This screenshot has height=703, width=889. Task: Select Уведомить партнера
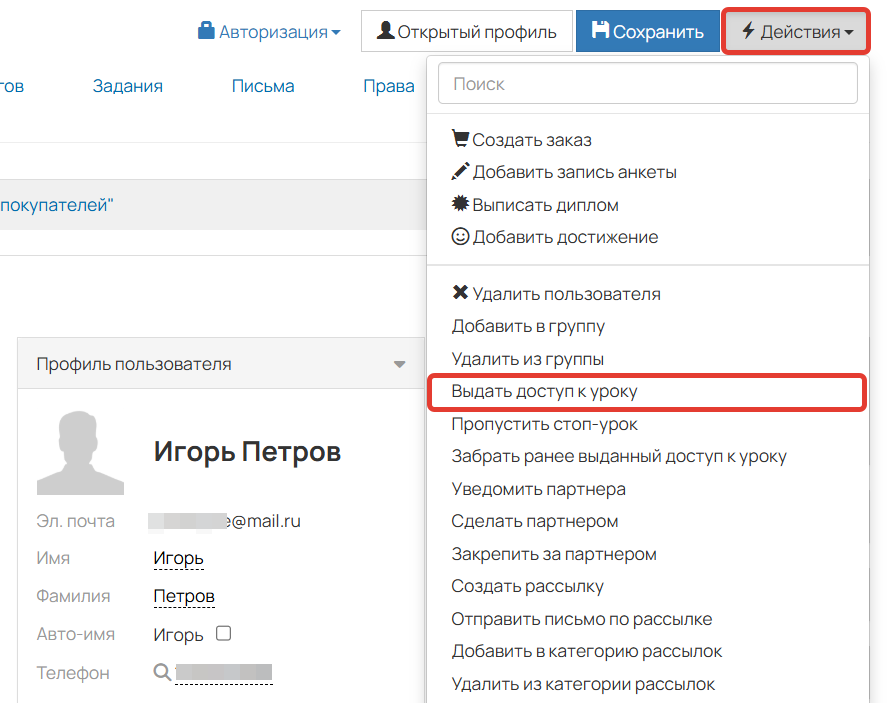coord(539,489)
